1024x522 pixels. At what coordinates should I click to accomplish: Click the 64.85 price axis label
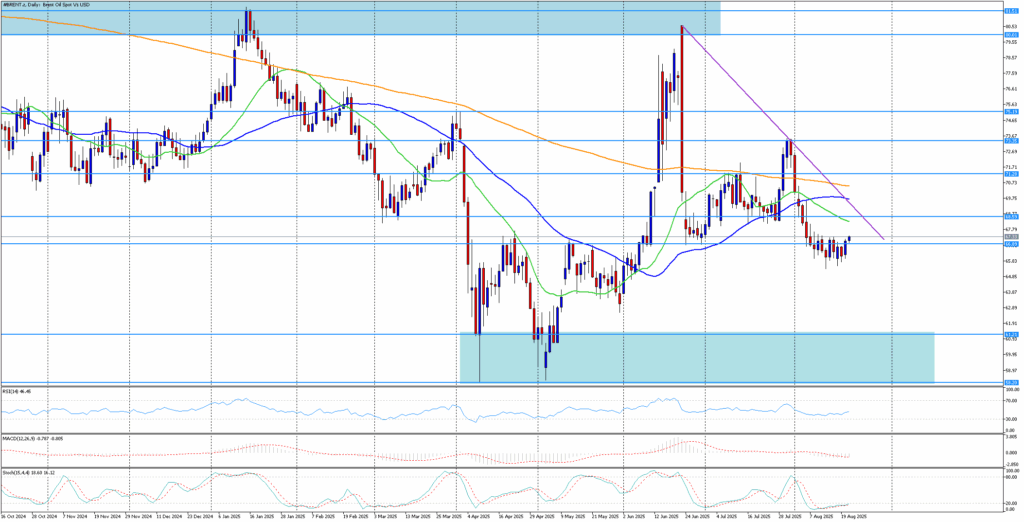coord(1011,276)
